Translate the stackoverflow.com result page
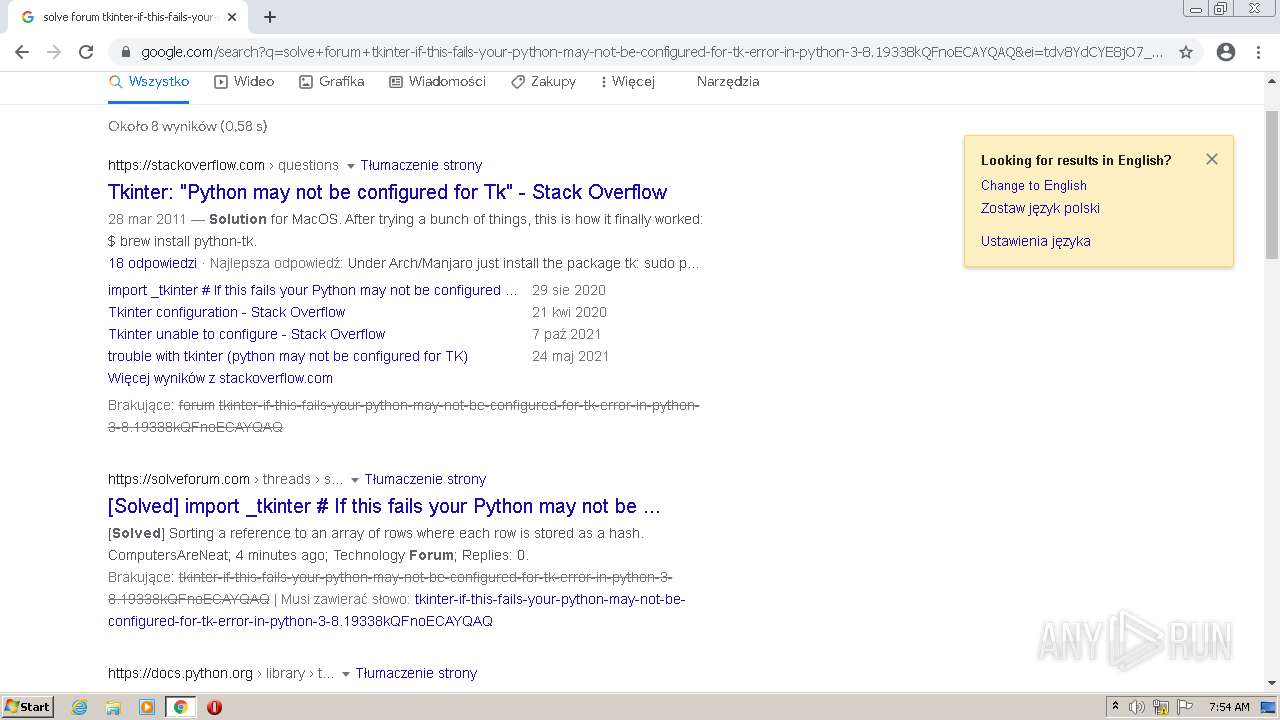The height and width of the screenshot is (720, 1280). click(421, 165)
